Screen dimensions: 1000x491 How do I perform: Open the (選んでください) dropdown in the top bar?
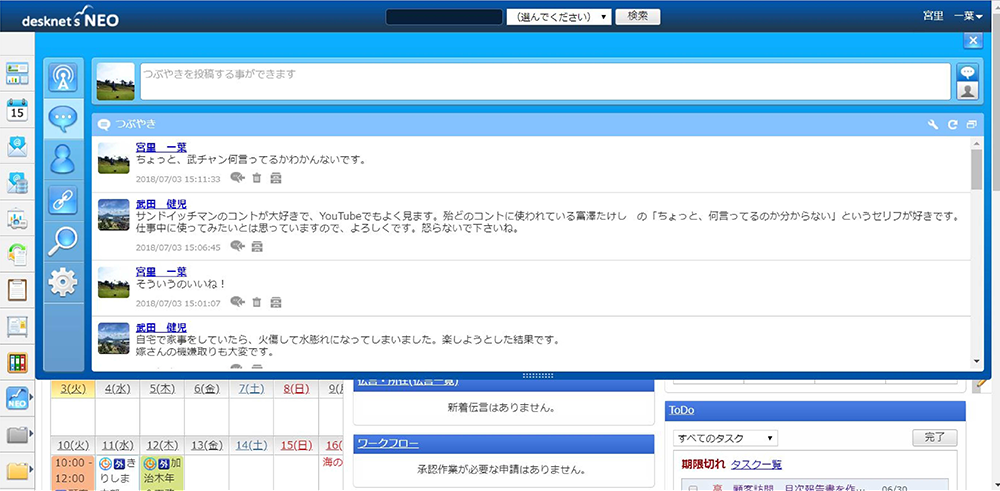pyautogui.click(x=559, y=17)
